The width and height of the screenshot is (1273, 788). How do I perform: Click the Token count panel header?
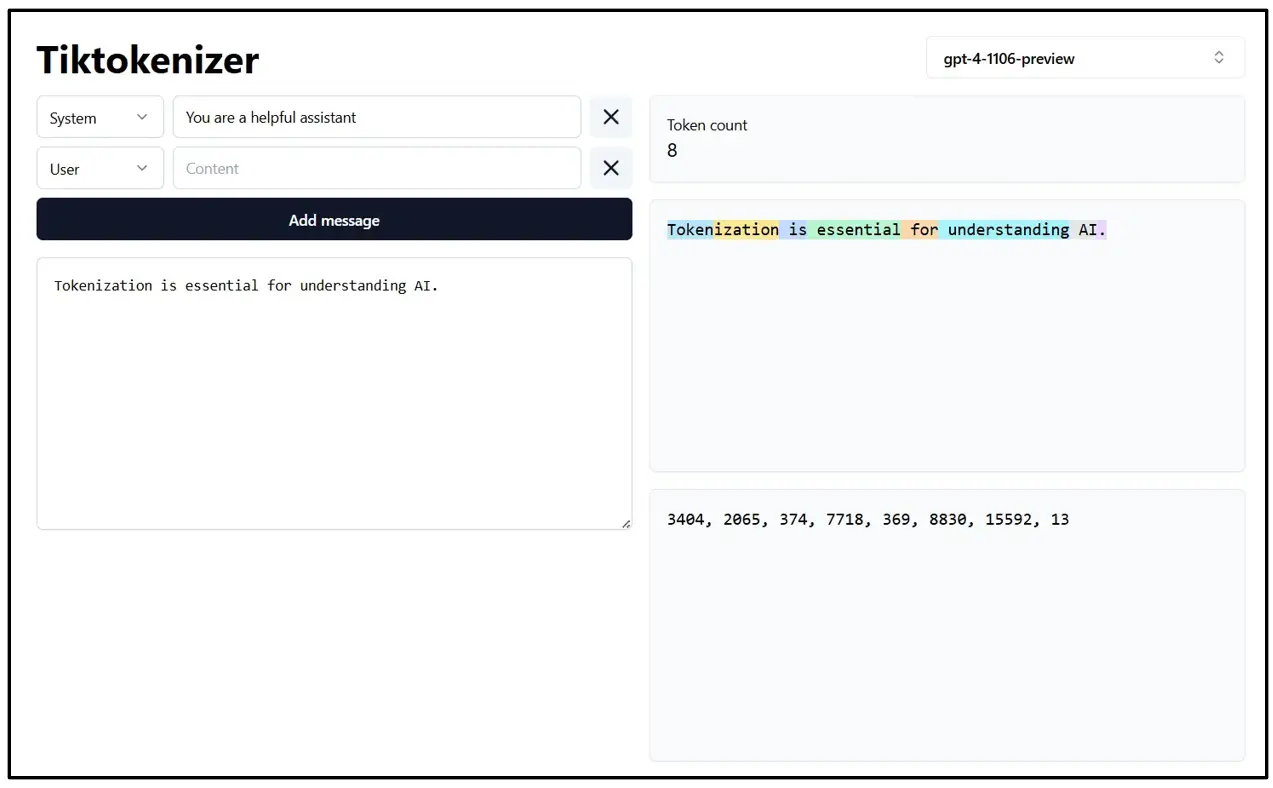click(x=707, y=125)
